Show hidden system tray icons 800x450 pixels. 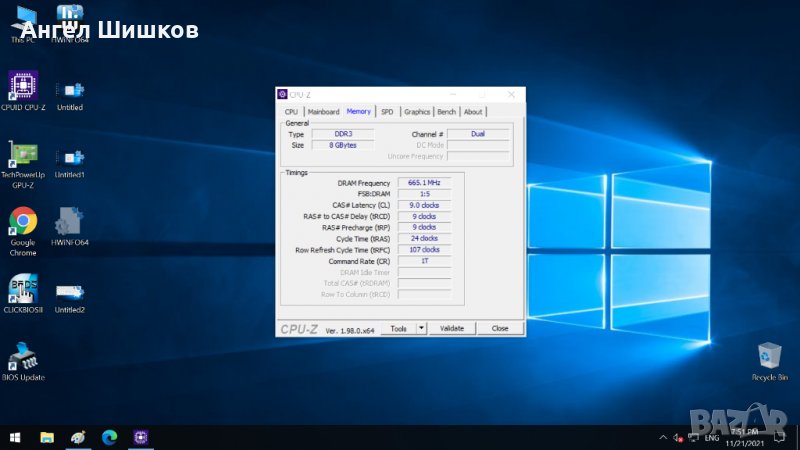coord(663,437)
